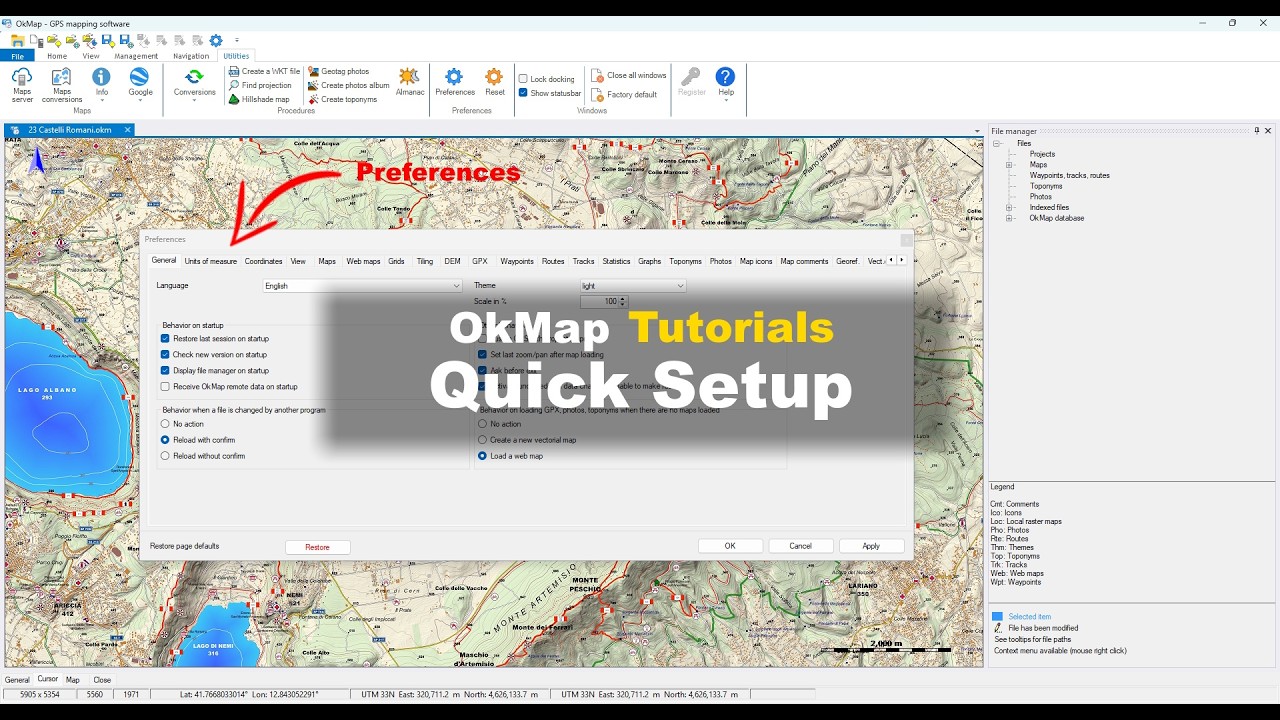This screenshot has width=1280, height=720.
Task: Select Create toponyms in Procedures
Action: (342, 100)
